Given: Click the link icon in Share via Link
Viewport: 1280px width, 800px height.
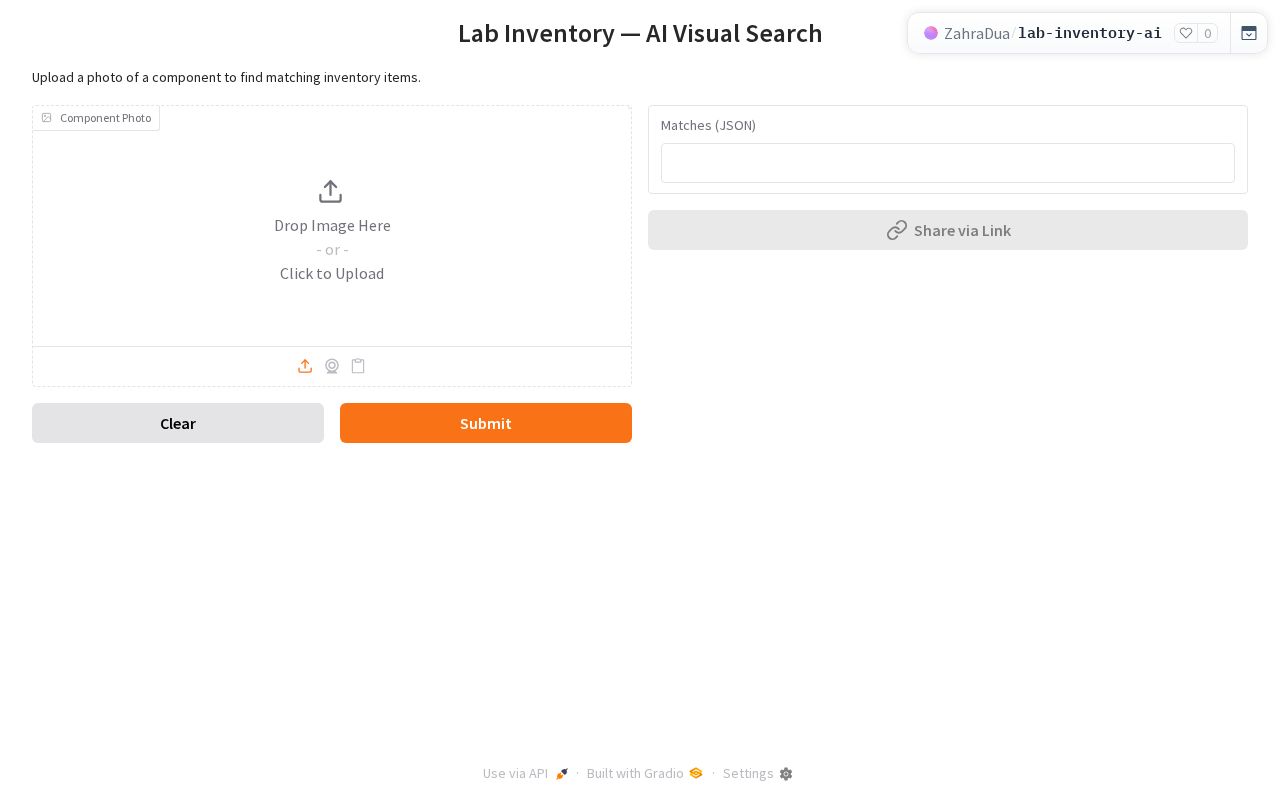Looking at the screenshot, I should [897, 230].
